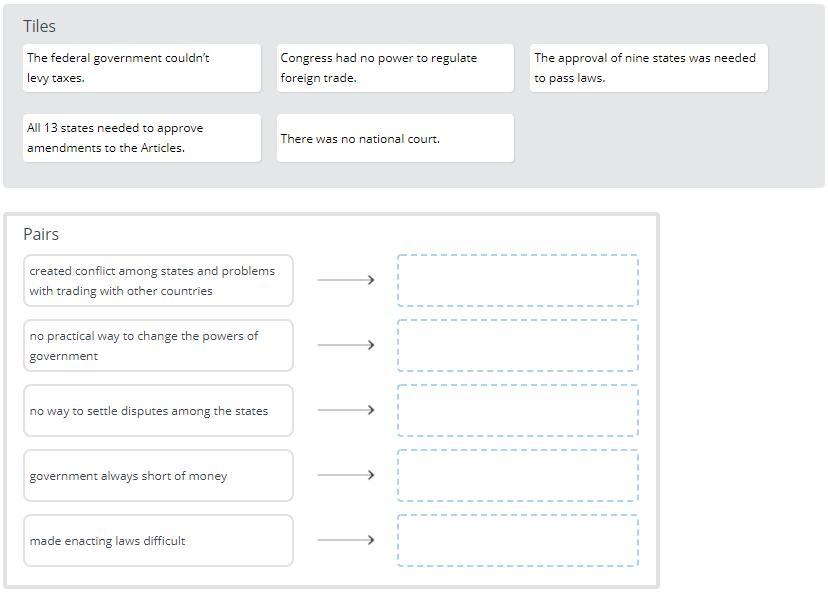Image resolution: width=828 pixels, height=592 pixels.
Task: Choose the tile about all 13 states approving amendments
Action: point(141,138)
